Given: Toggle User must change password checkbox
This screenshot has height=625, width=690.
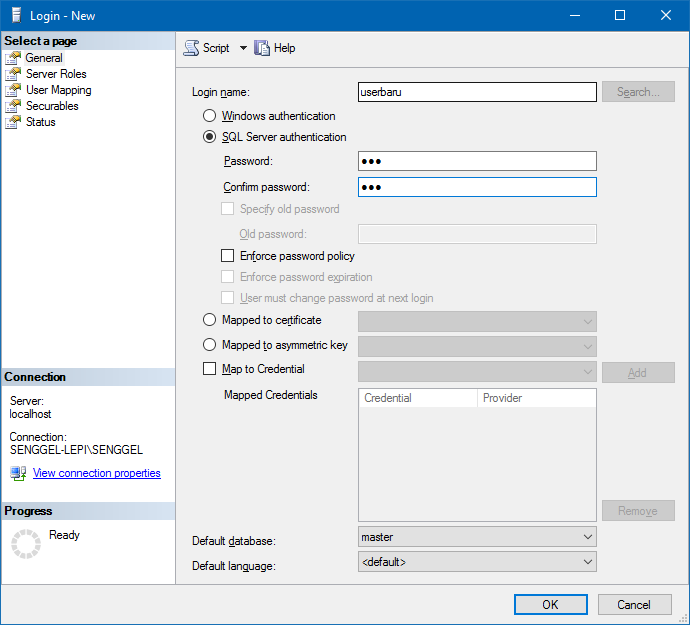Looking at the screenshot, I should [x=227, y=298].
